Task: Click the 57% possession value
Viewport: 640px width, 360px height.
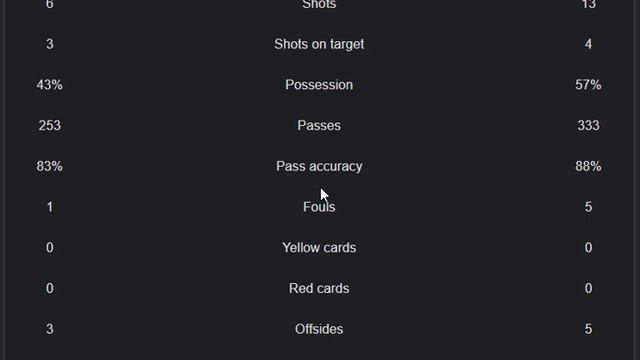Action: (588, 85)
